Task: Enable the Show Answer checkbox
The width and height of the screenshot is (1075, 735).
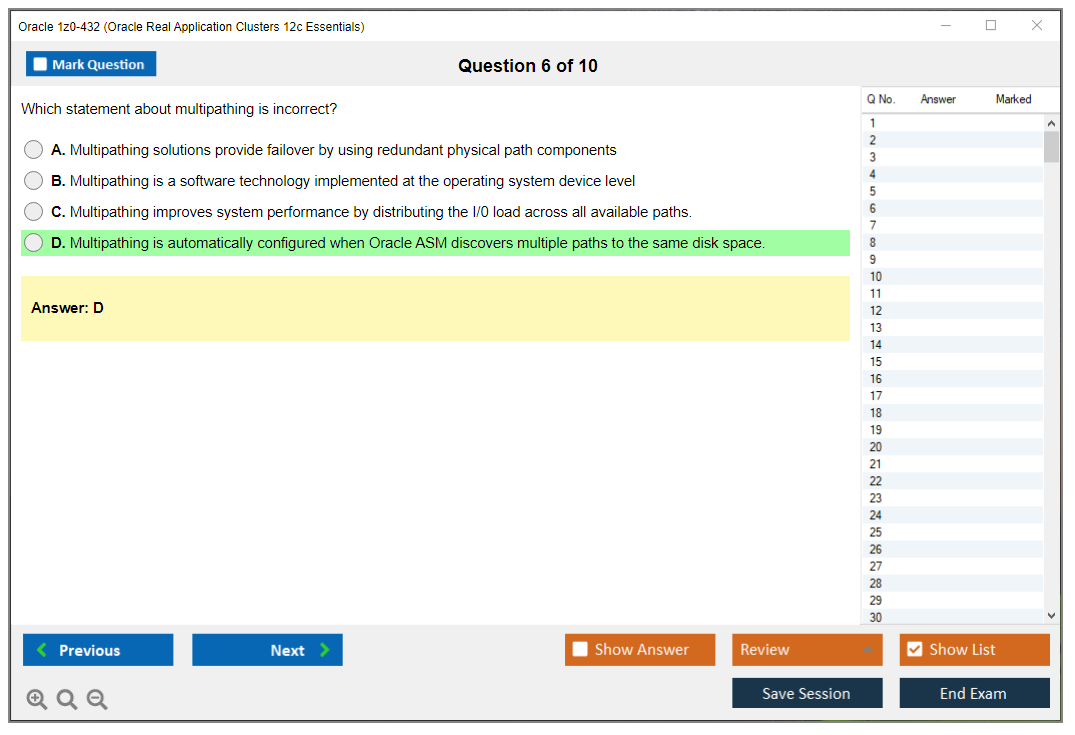Action: click(581, 650)
